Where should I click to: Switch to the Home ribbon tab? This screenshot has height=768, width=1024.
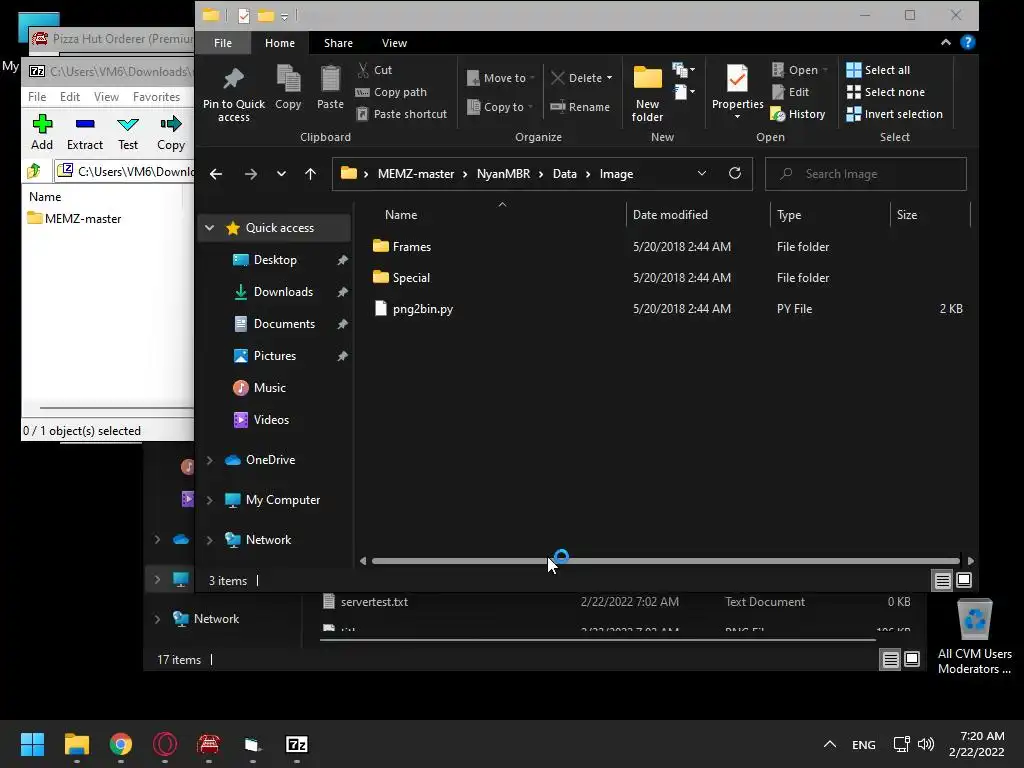pos(280,42)
